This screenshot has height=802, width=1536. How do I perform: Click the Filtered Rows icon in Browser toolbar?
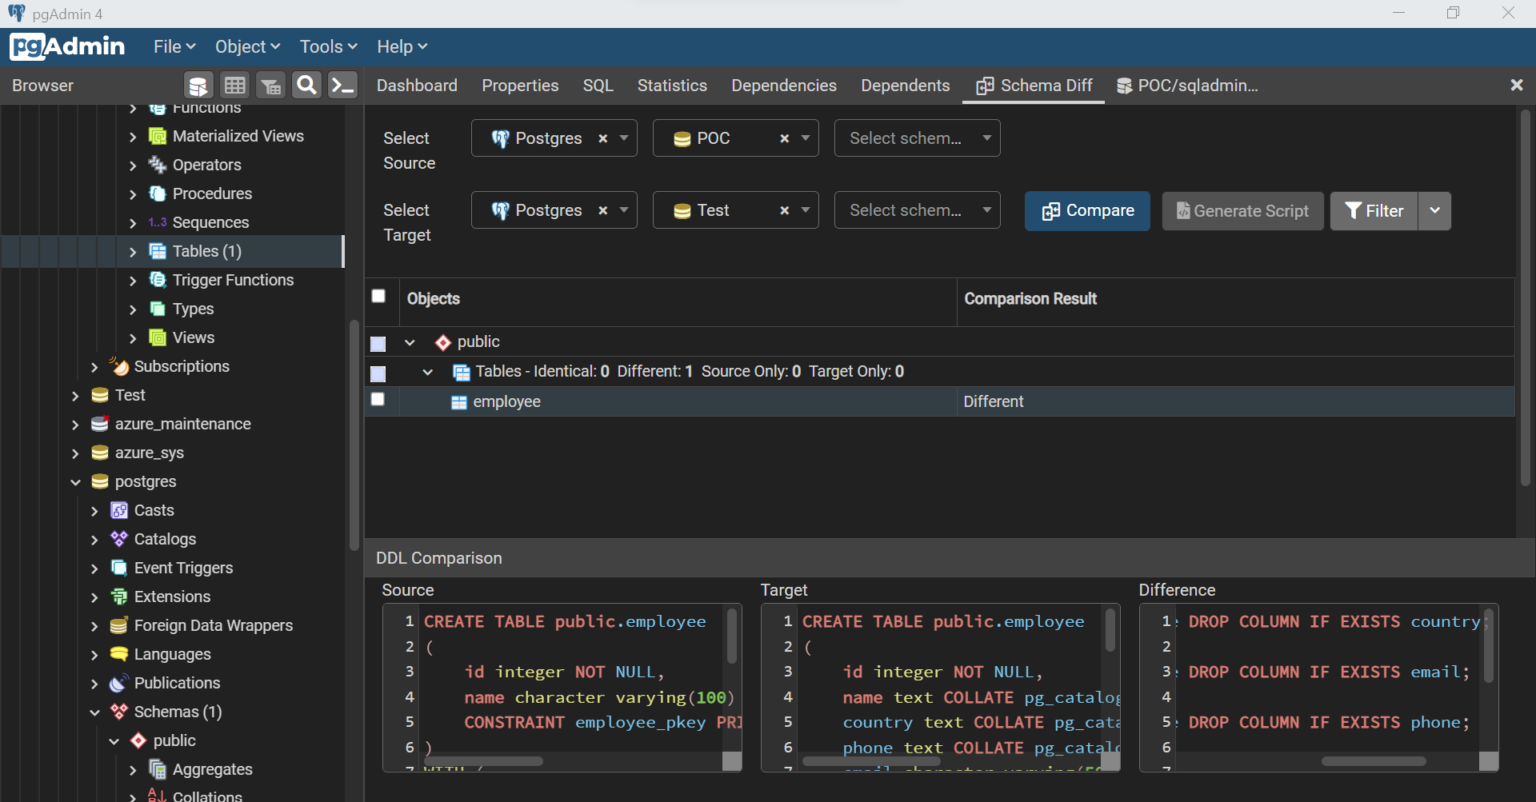point(271,86)
